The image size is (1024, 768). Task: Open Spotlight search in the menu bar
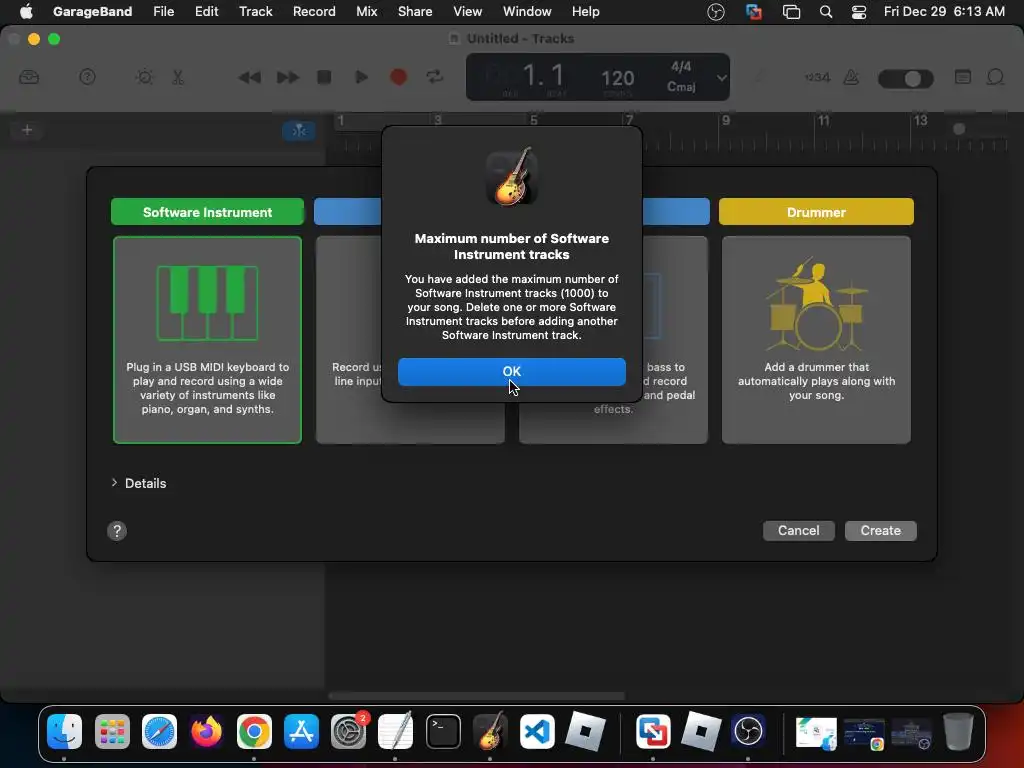point(825,12)
